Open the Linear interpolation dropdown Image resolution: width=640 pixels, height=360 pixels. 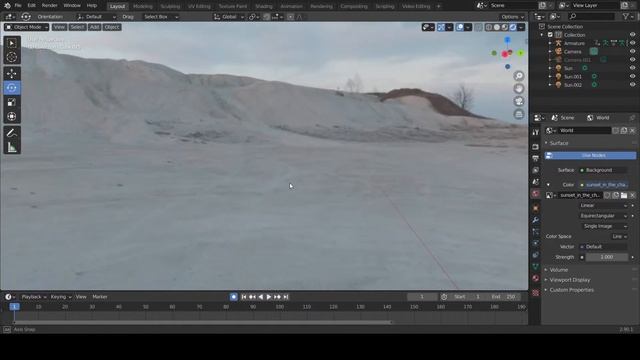[x=604, y=206]
